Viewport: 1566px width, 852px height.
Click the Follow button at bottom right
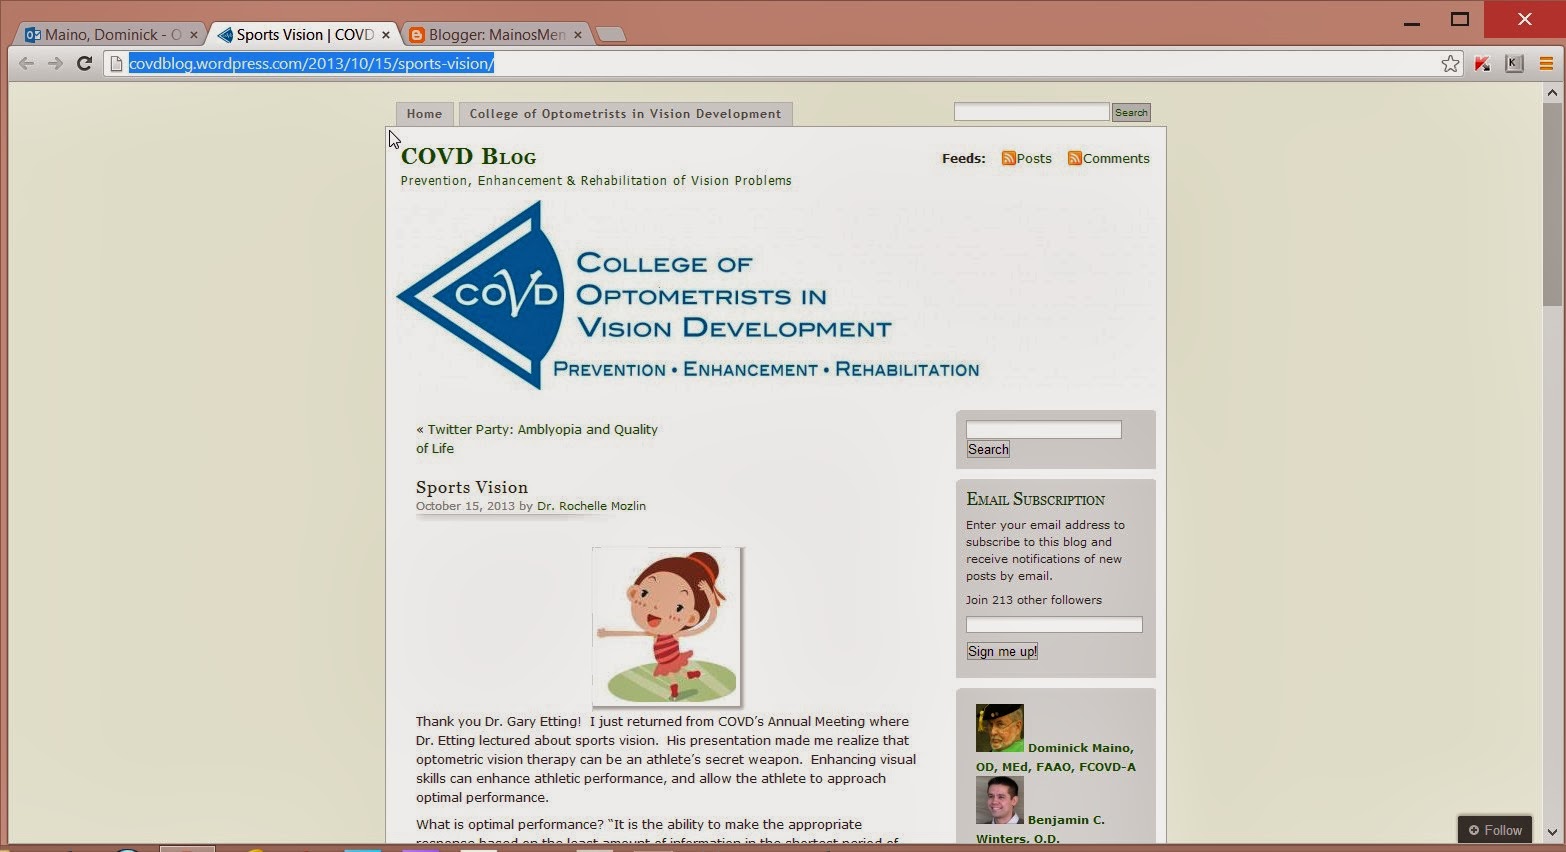coord(1494,830)
